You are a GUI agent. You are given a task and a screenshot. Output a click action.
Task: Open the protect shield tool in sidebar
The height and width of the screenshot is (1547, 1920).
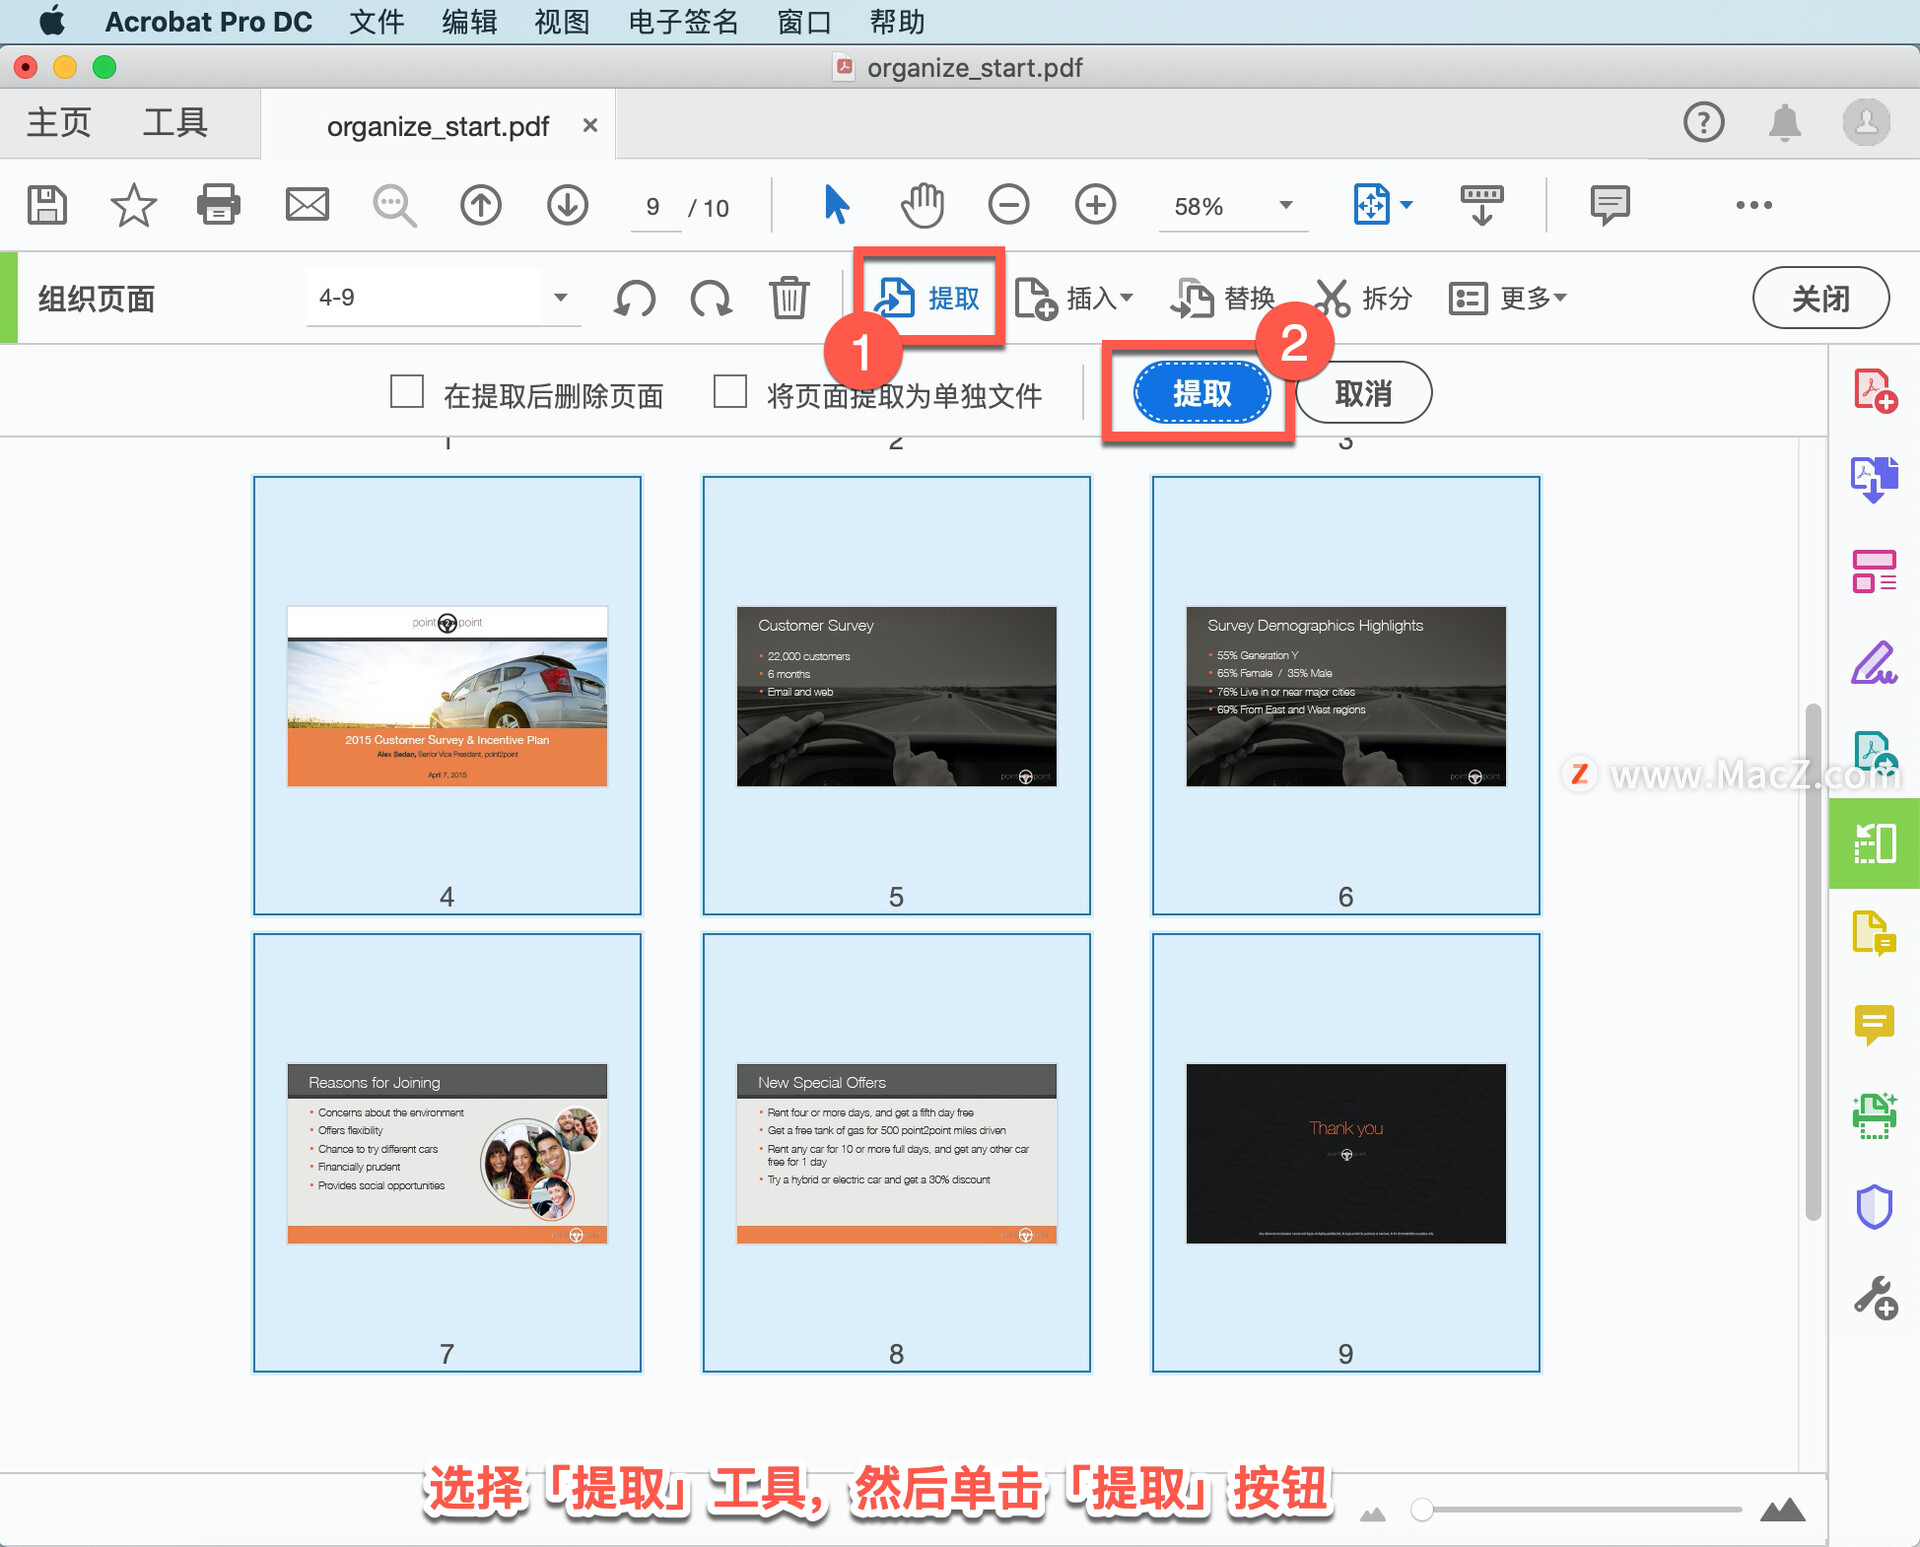coord(1874,1206)
